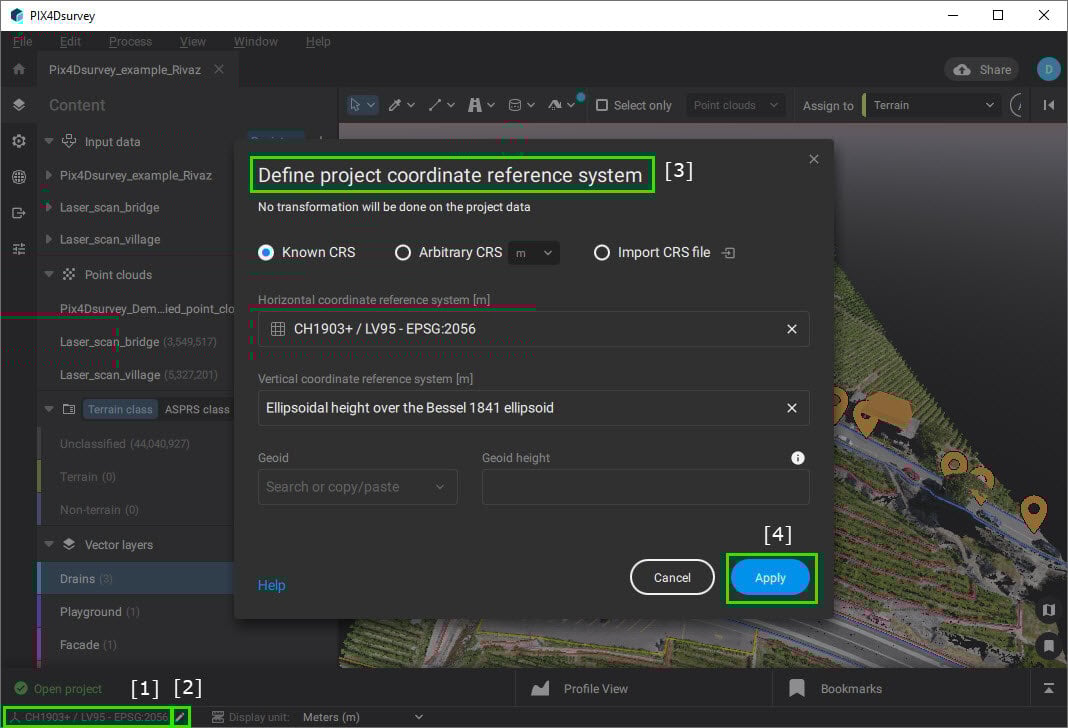Open the Window menu

click(x=255, y=41)
